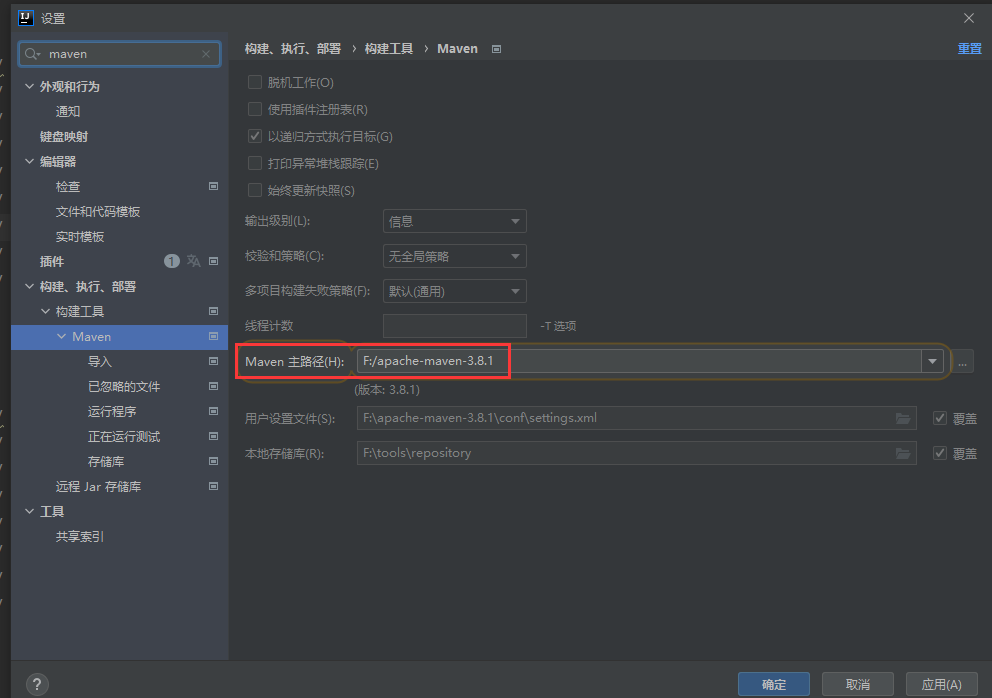This screenshot has height=698, width=992.
Task: Collapse the 编辑器 tree node
Action: click(29, 161)
